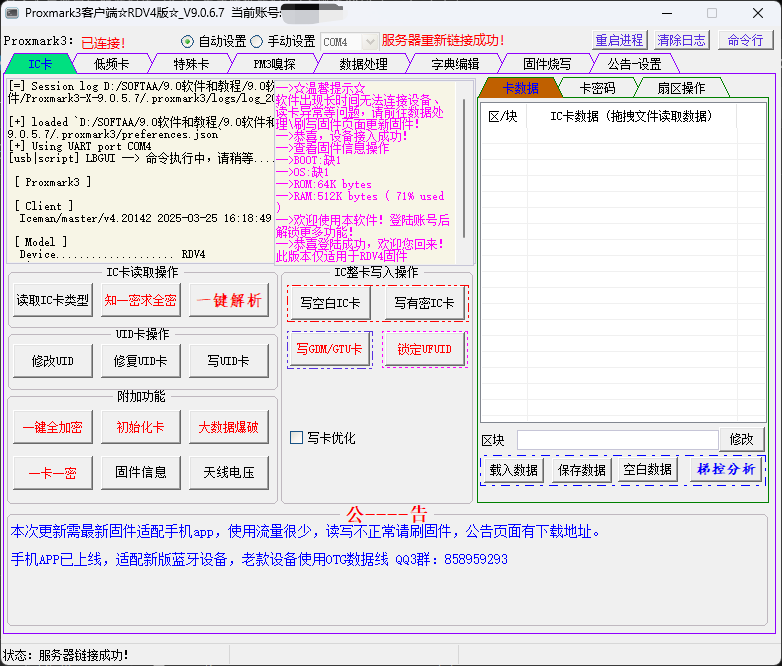The height and width of the screenshot is (666, 782).
Task: Open the 公告-设置 tab
Action: click(x=634, y=64)
